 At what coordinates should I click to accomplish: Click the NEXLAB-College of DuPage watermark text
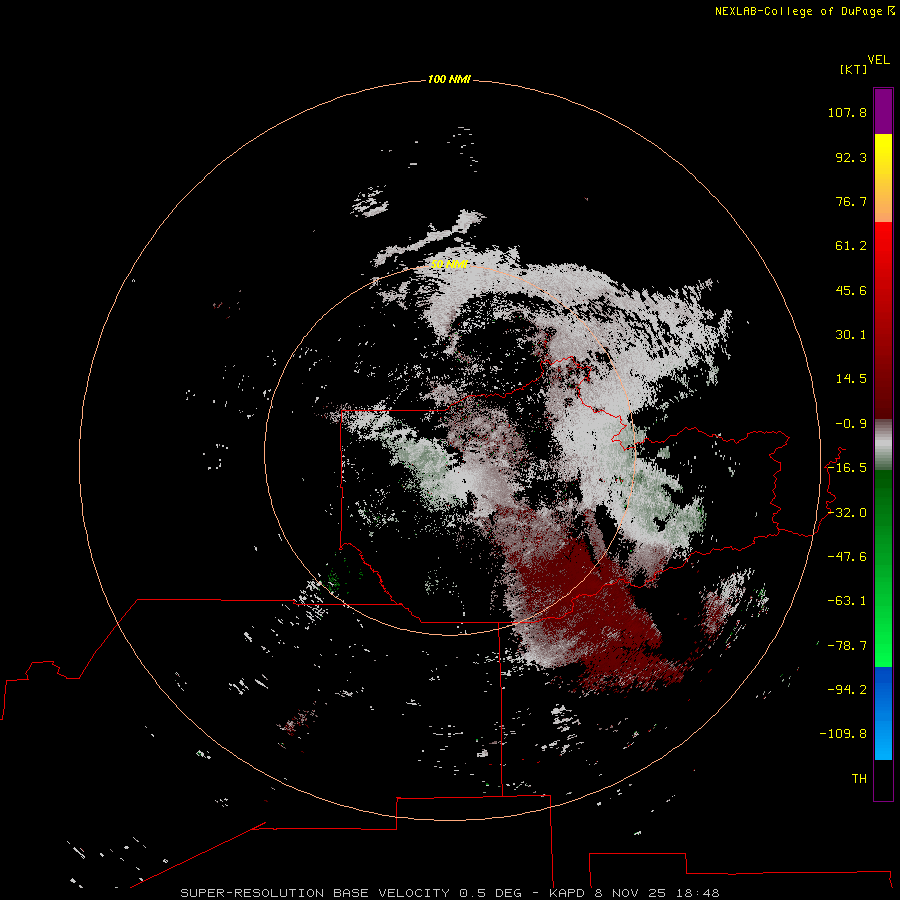tap(804, 11)
